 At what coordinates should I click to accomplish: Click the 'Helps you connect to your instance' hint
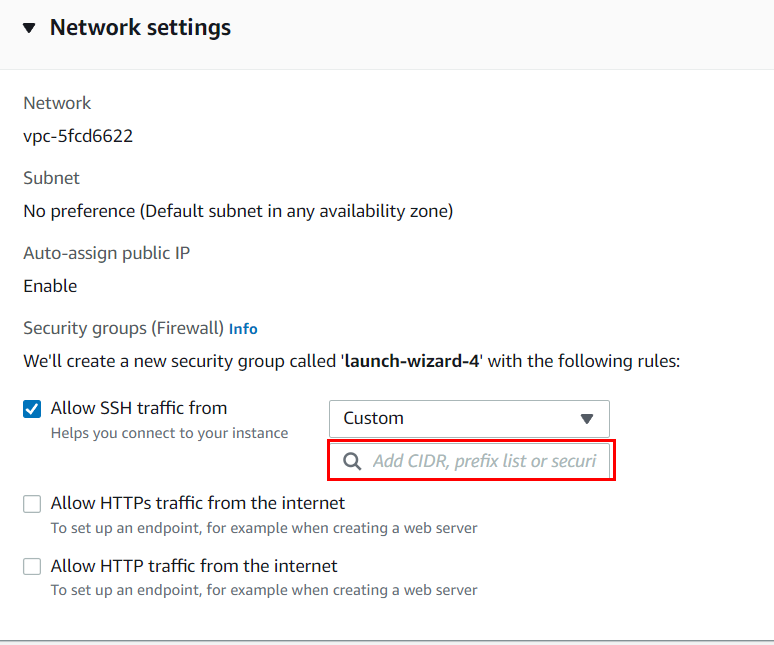pyautogui.click(x=169, y=433)
